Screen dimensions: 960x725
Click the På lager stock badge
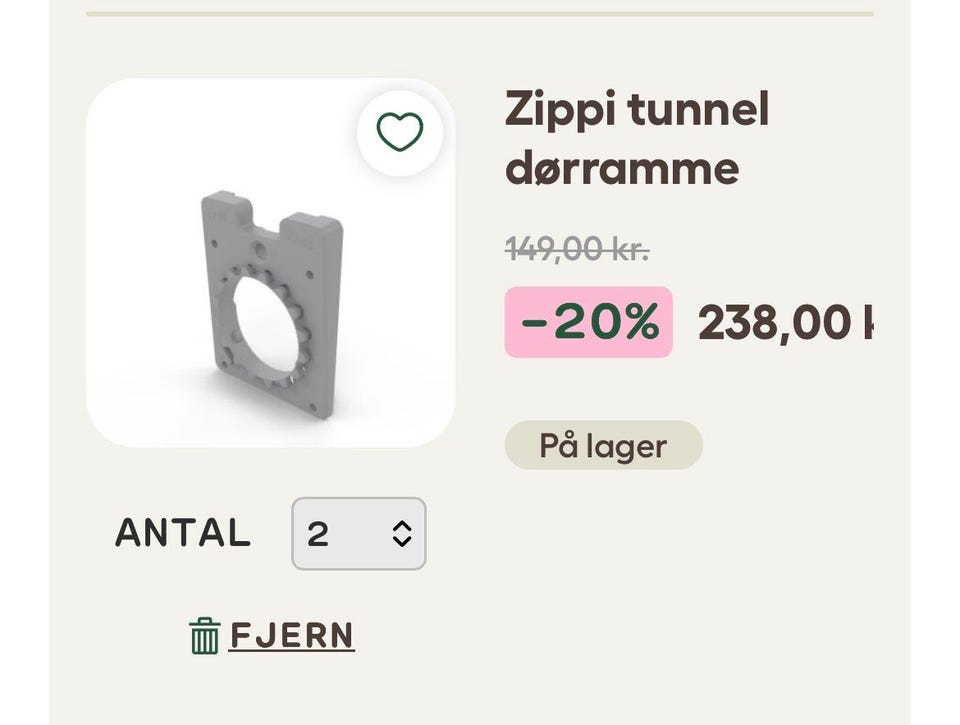tap(603, 446)
